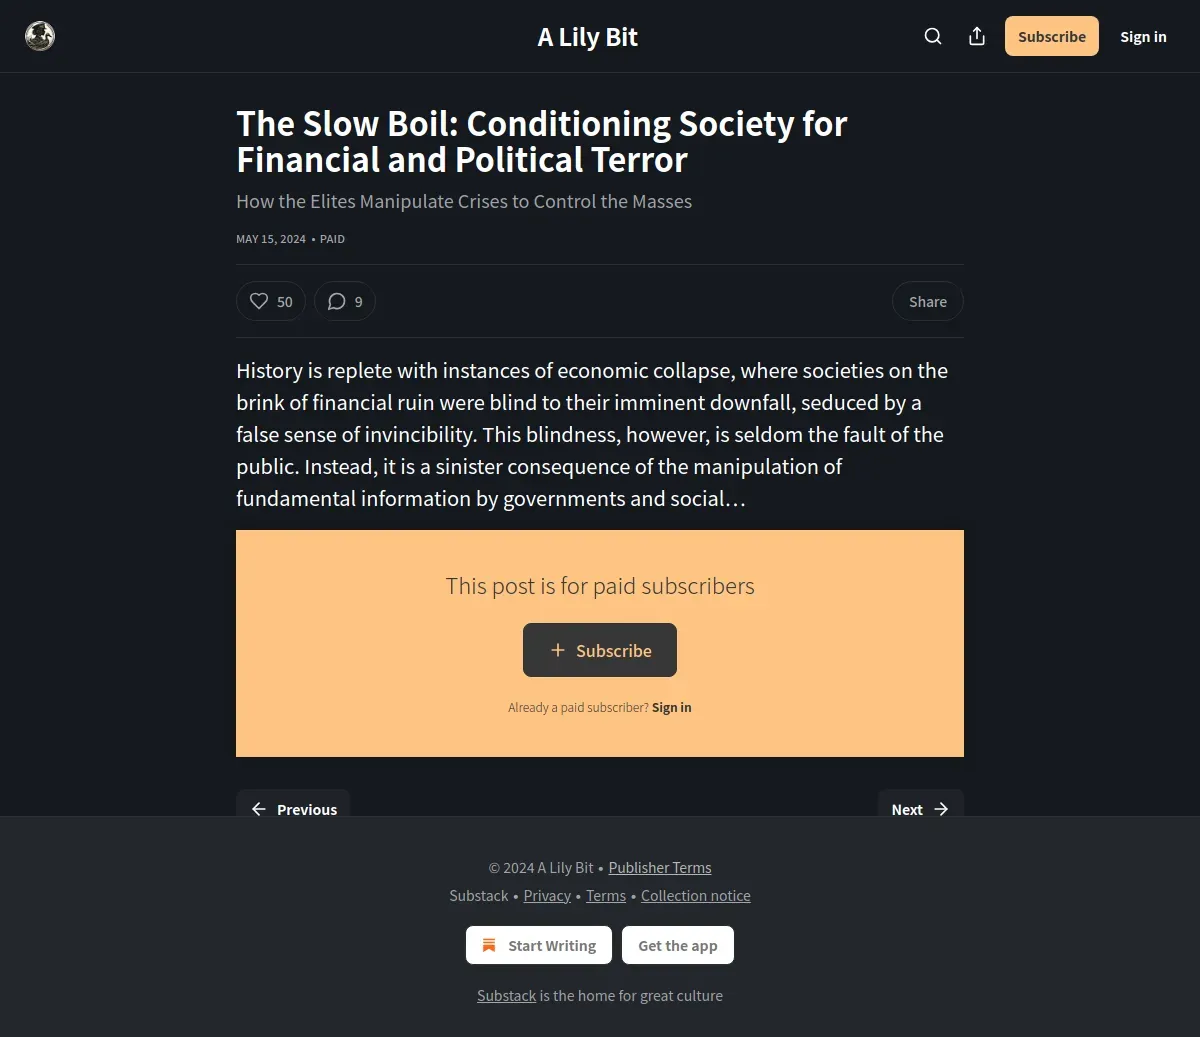Viewport: 1200px width, 1037px height.
Task: Click the plus icon on paywall Subscribe
Action: (x=558, y=650)
